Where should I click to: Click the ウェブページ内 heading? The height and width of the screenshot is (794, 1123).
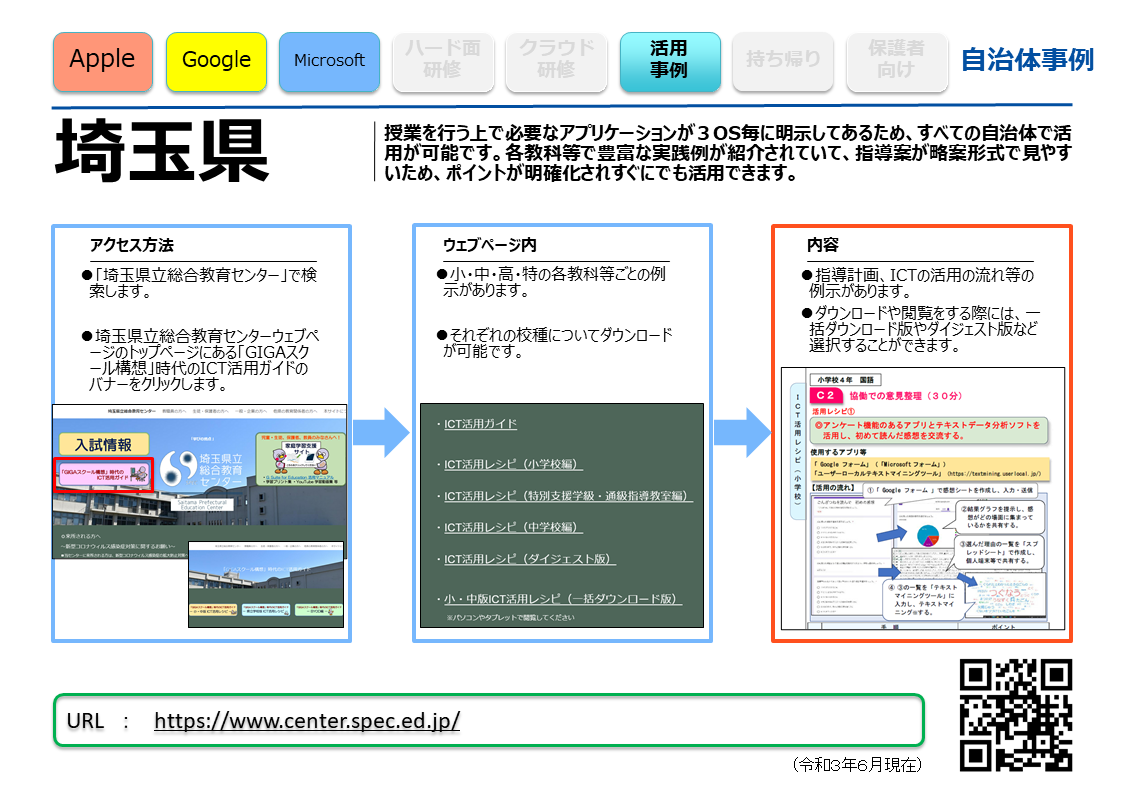click(x=490, y=245)
